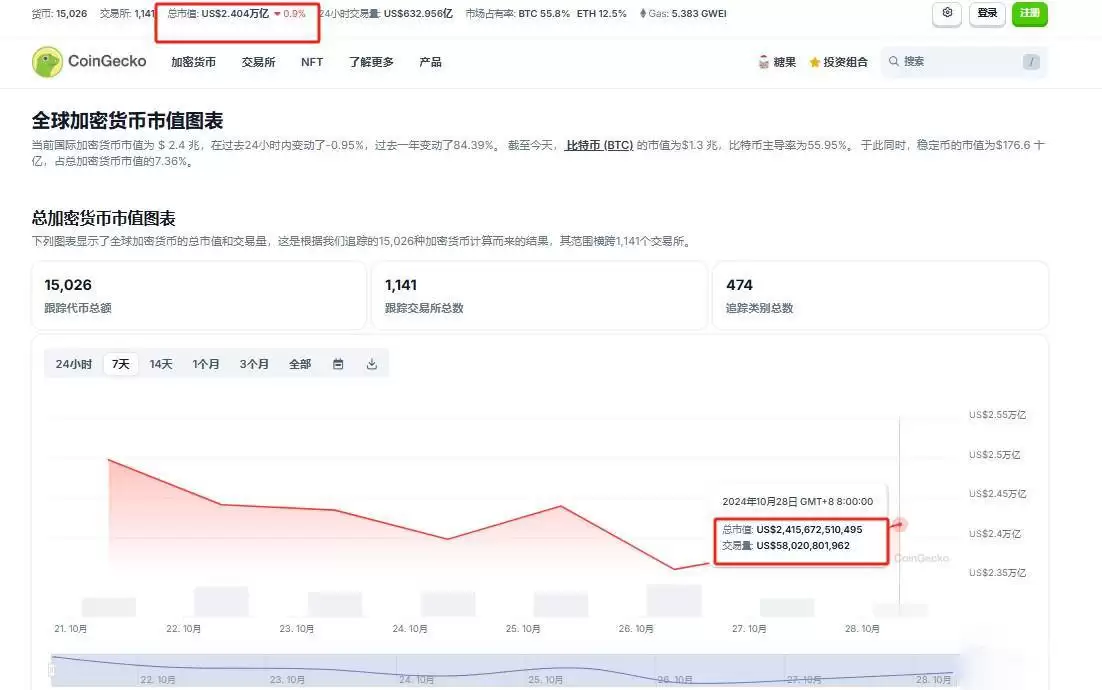Switch chart to 14天 range
Viewport: 1102px width, 690px height.
pyautogui.click(x=161, y=365)
